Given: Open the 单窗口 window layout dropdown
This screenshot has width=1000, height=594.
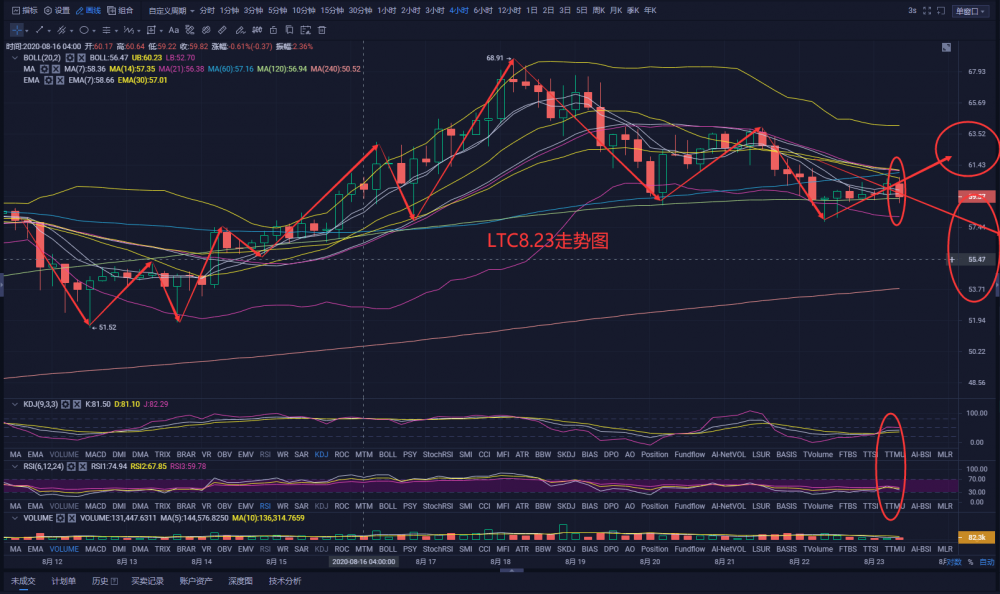Looking at the screenshot, I should click(x=970, y=11).
